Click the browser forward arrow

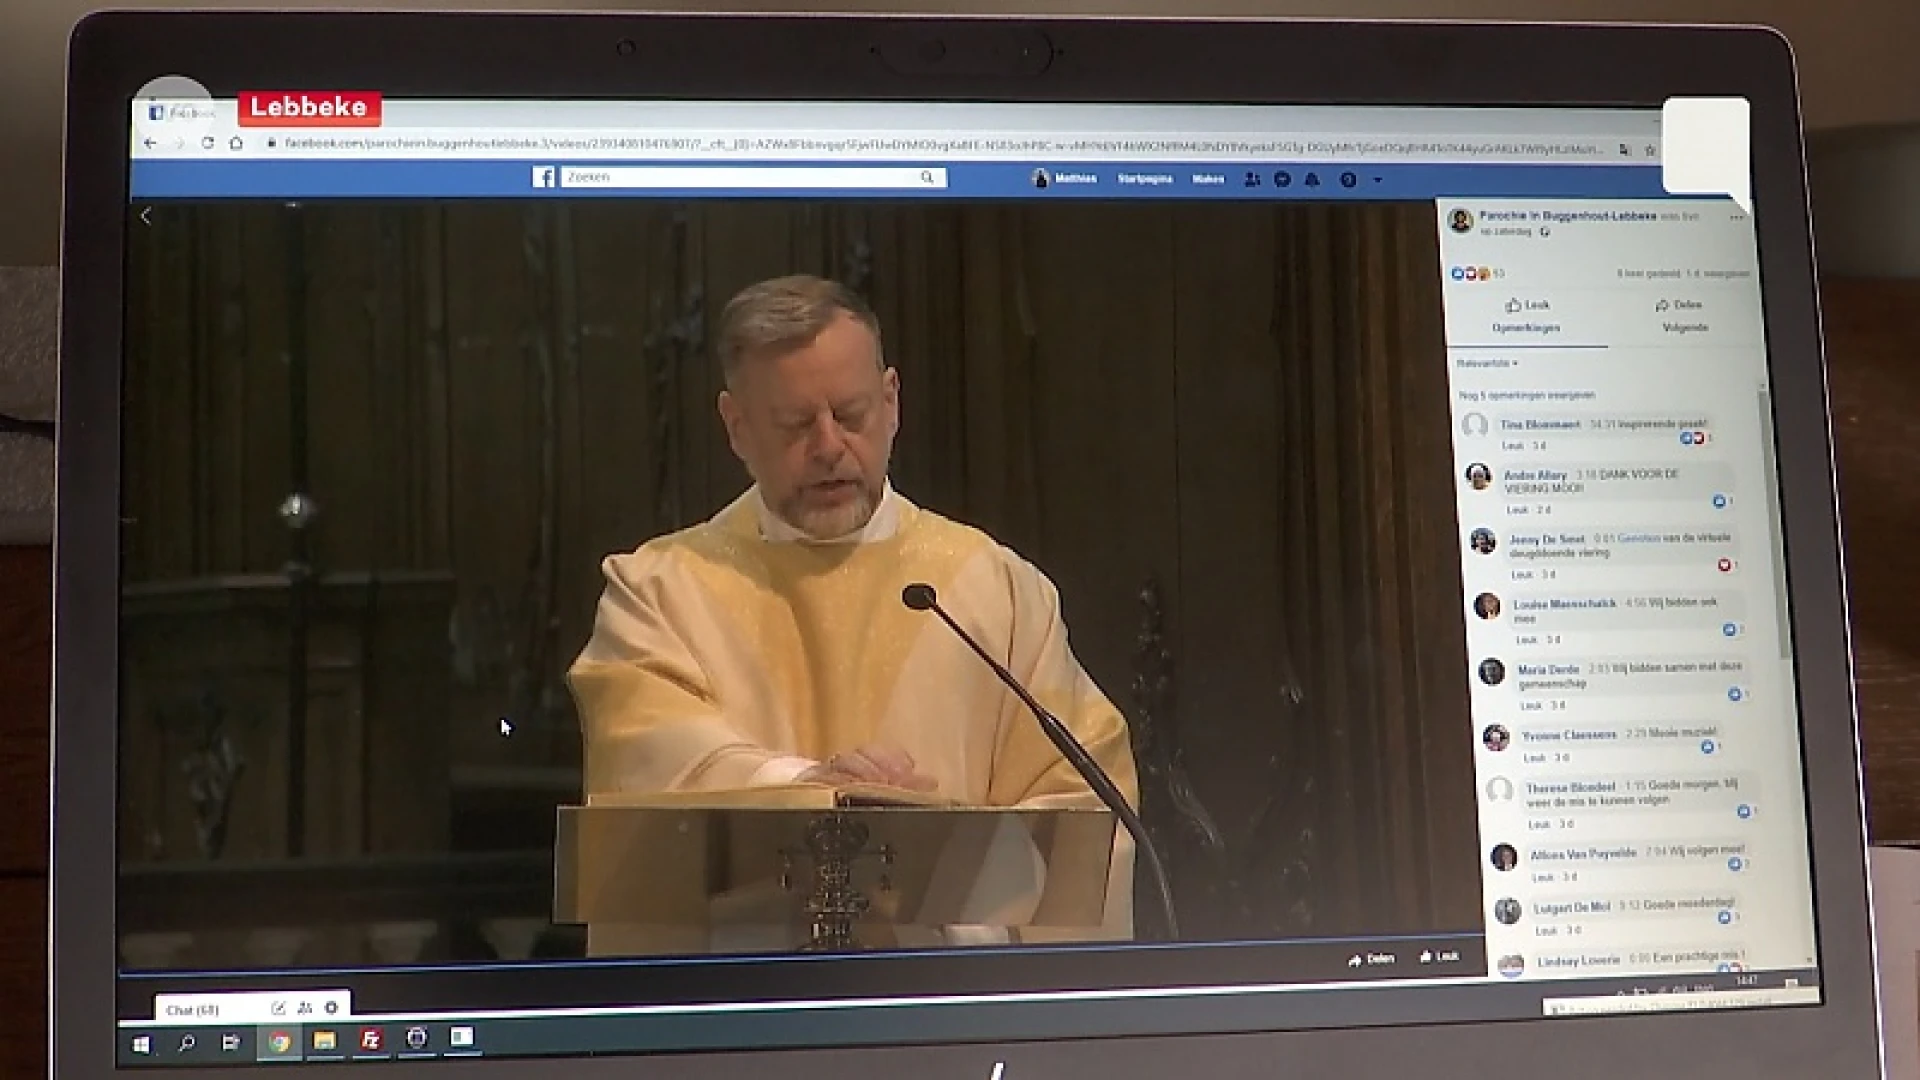click(x=179, y=143)
